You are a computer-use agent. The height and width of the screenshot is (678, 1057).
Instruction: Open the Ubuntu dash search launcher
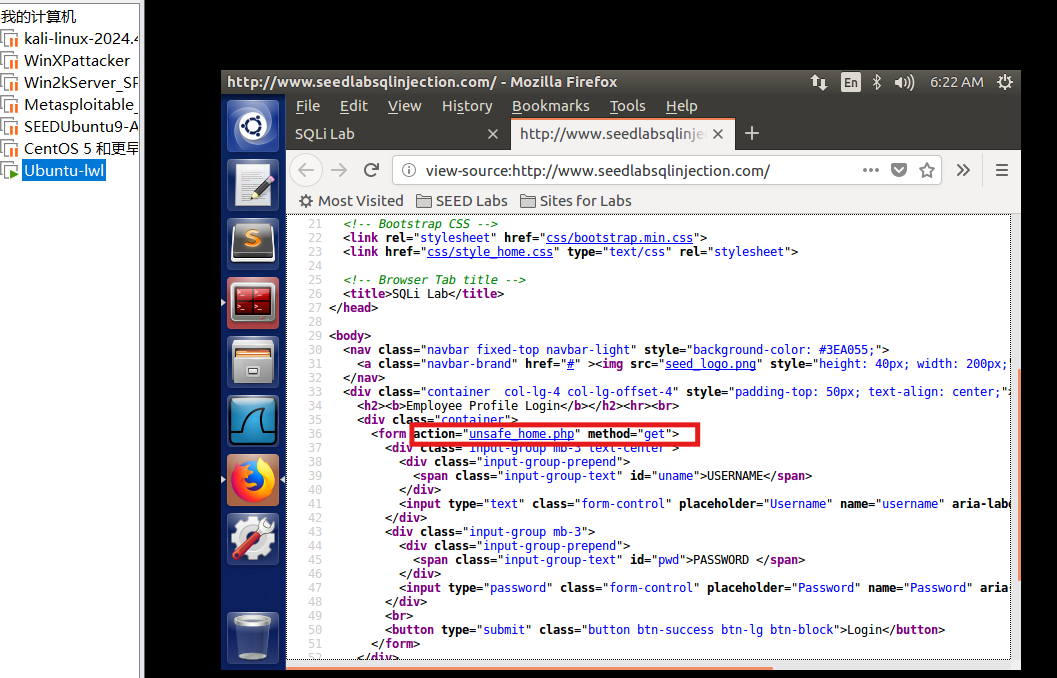pos(253,126)
